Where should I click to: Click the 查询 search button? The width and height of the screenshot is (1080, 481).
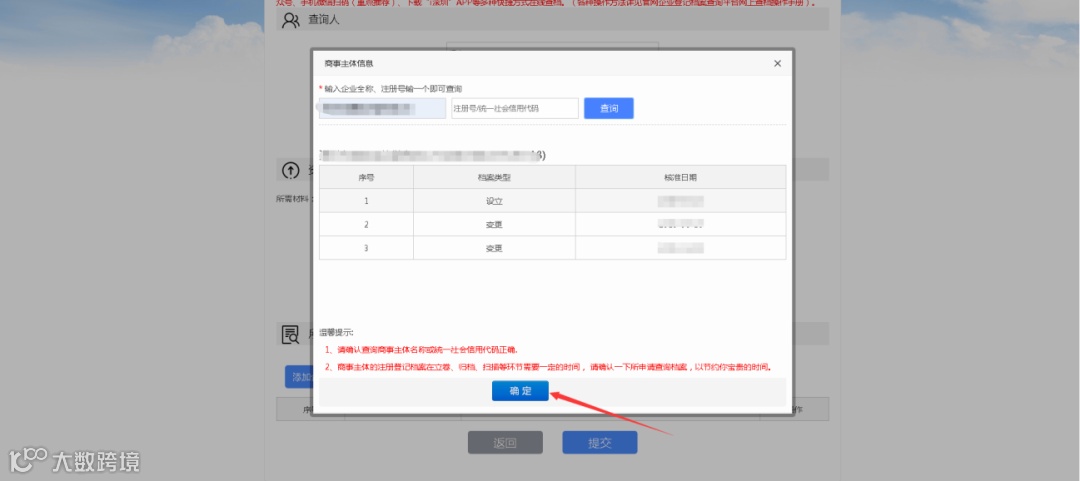coord(608,108)
